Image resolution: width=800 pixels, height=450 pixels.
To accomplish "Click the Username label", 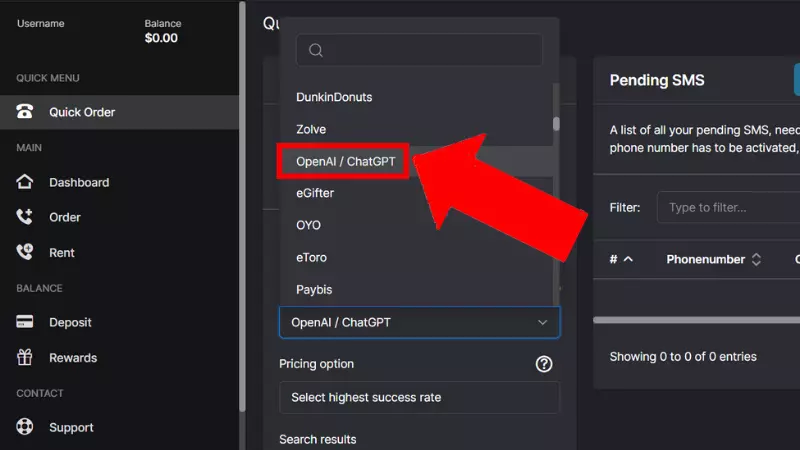I will pos(41,23).
